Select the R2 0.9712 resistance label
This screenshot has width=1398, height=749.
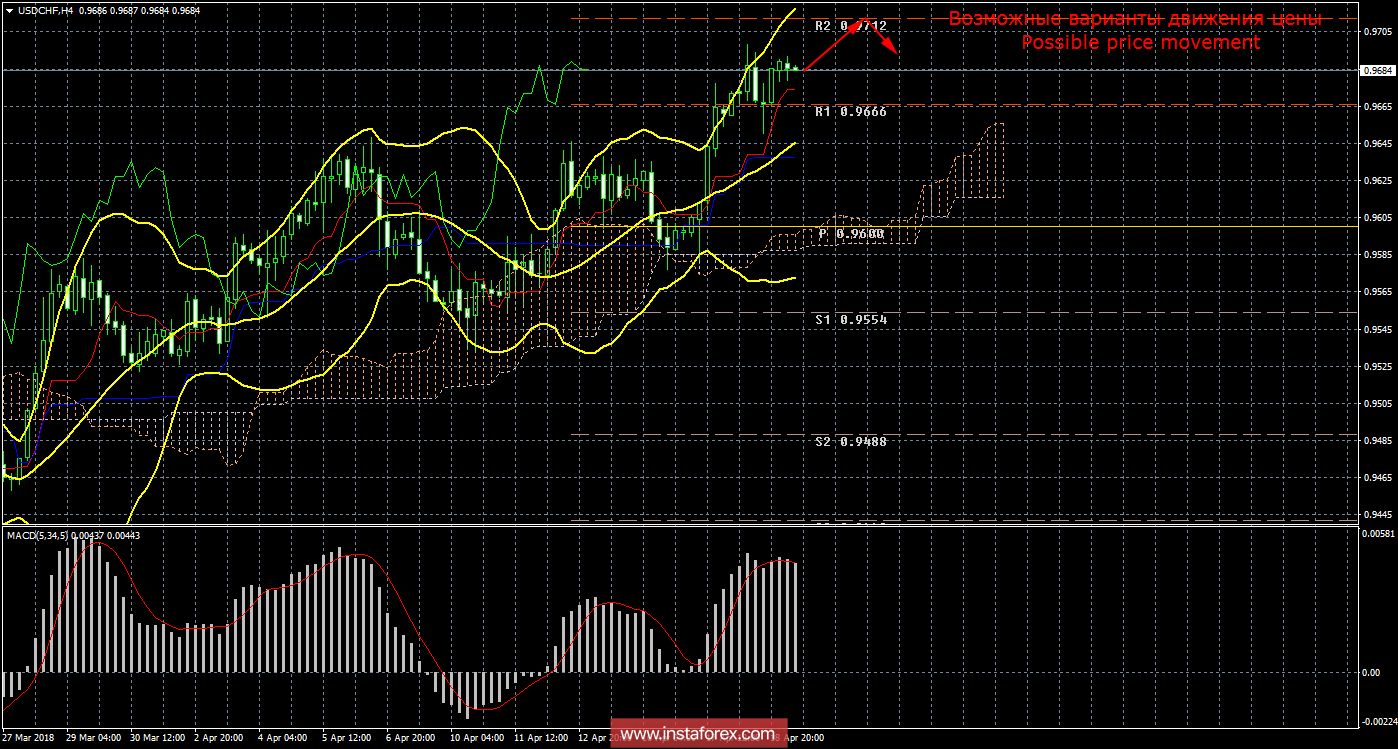(850, 26)
